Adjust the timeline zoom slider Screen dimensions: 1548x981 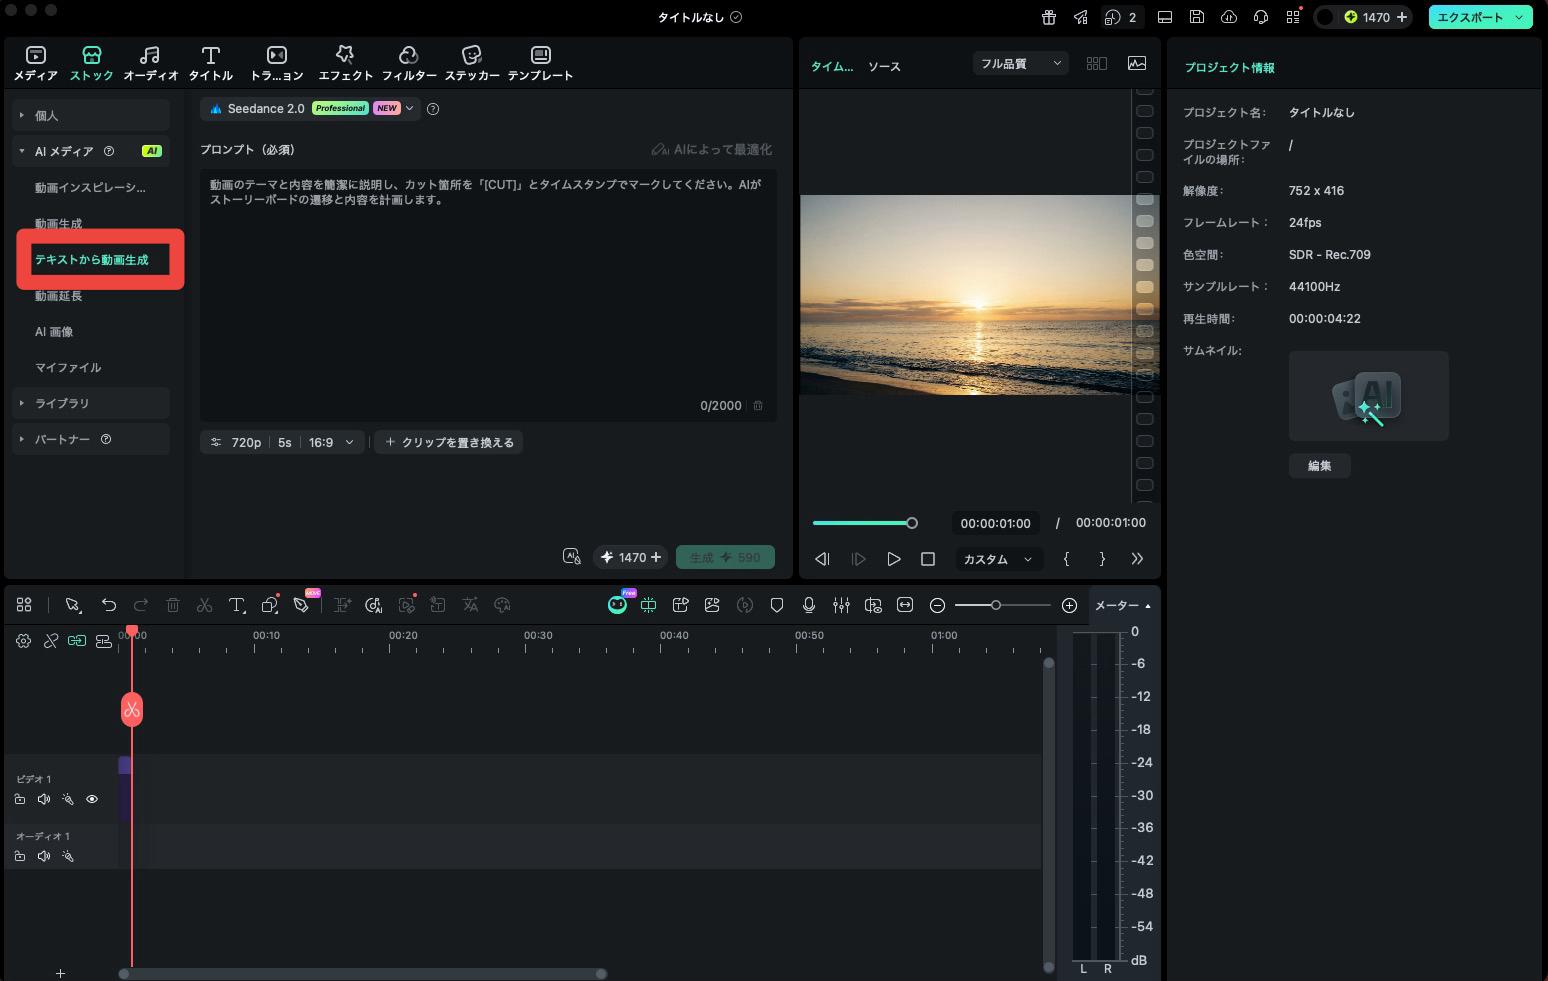(1002, 605)
